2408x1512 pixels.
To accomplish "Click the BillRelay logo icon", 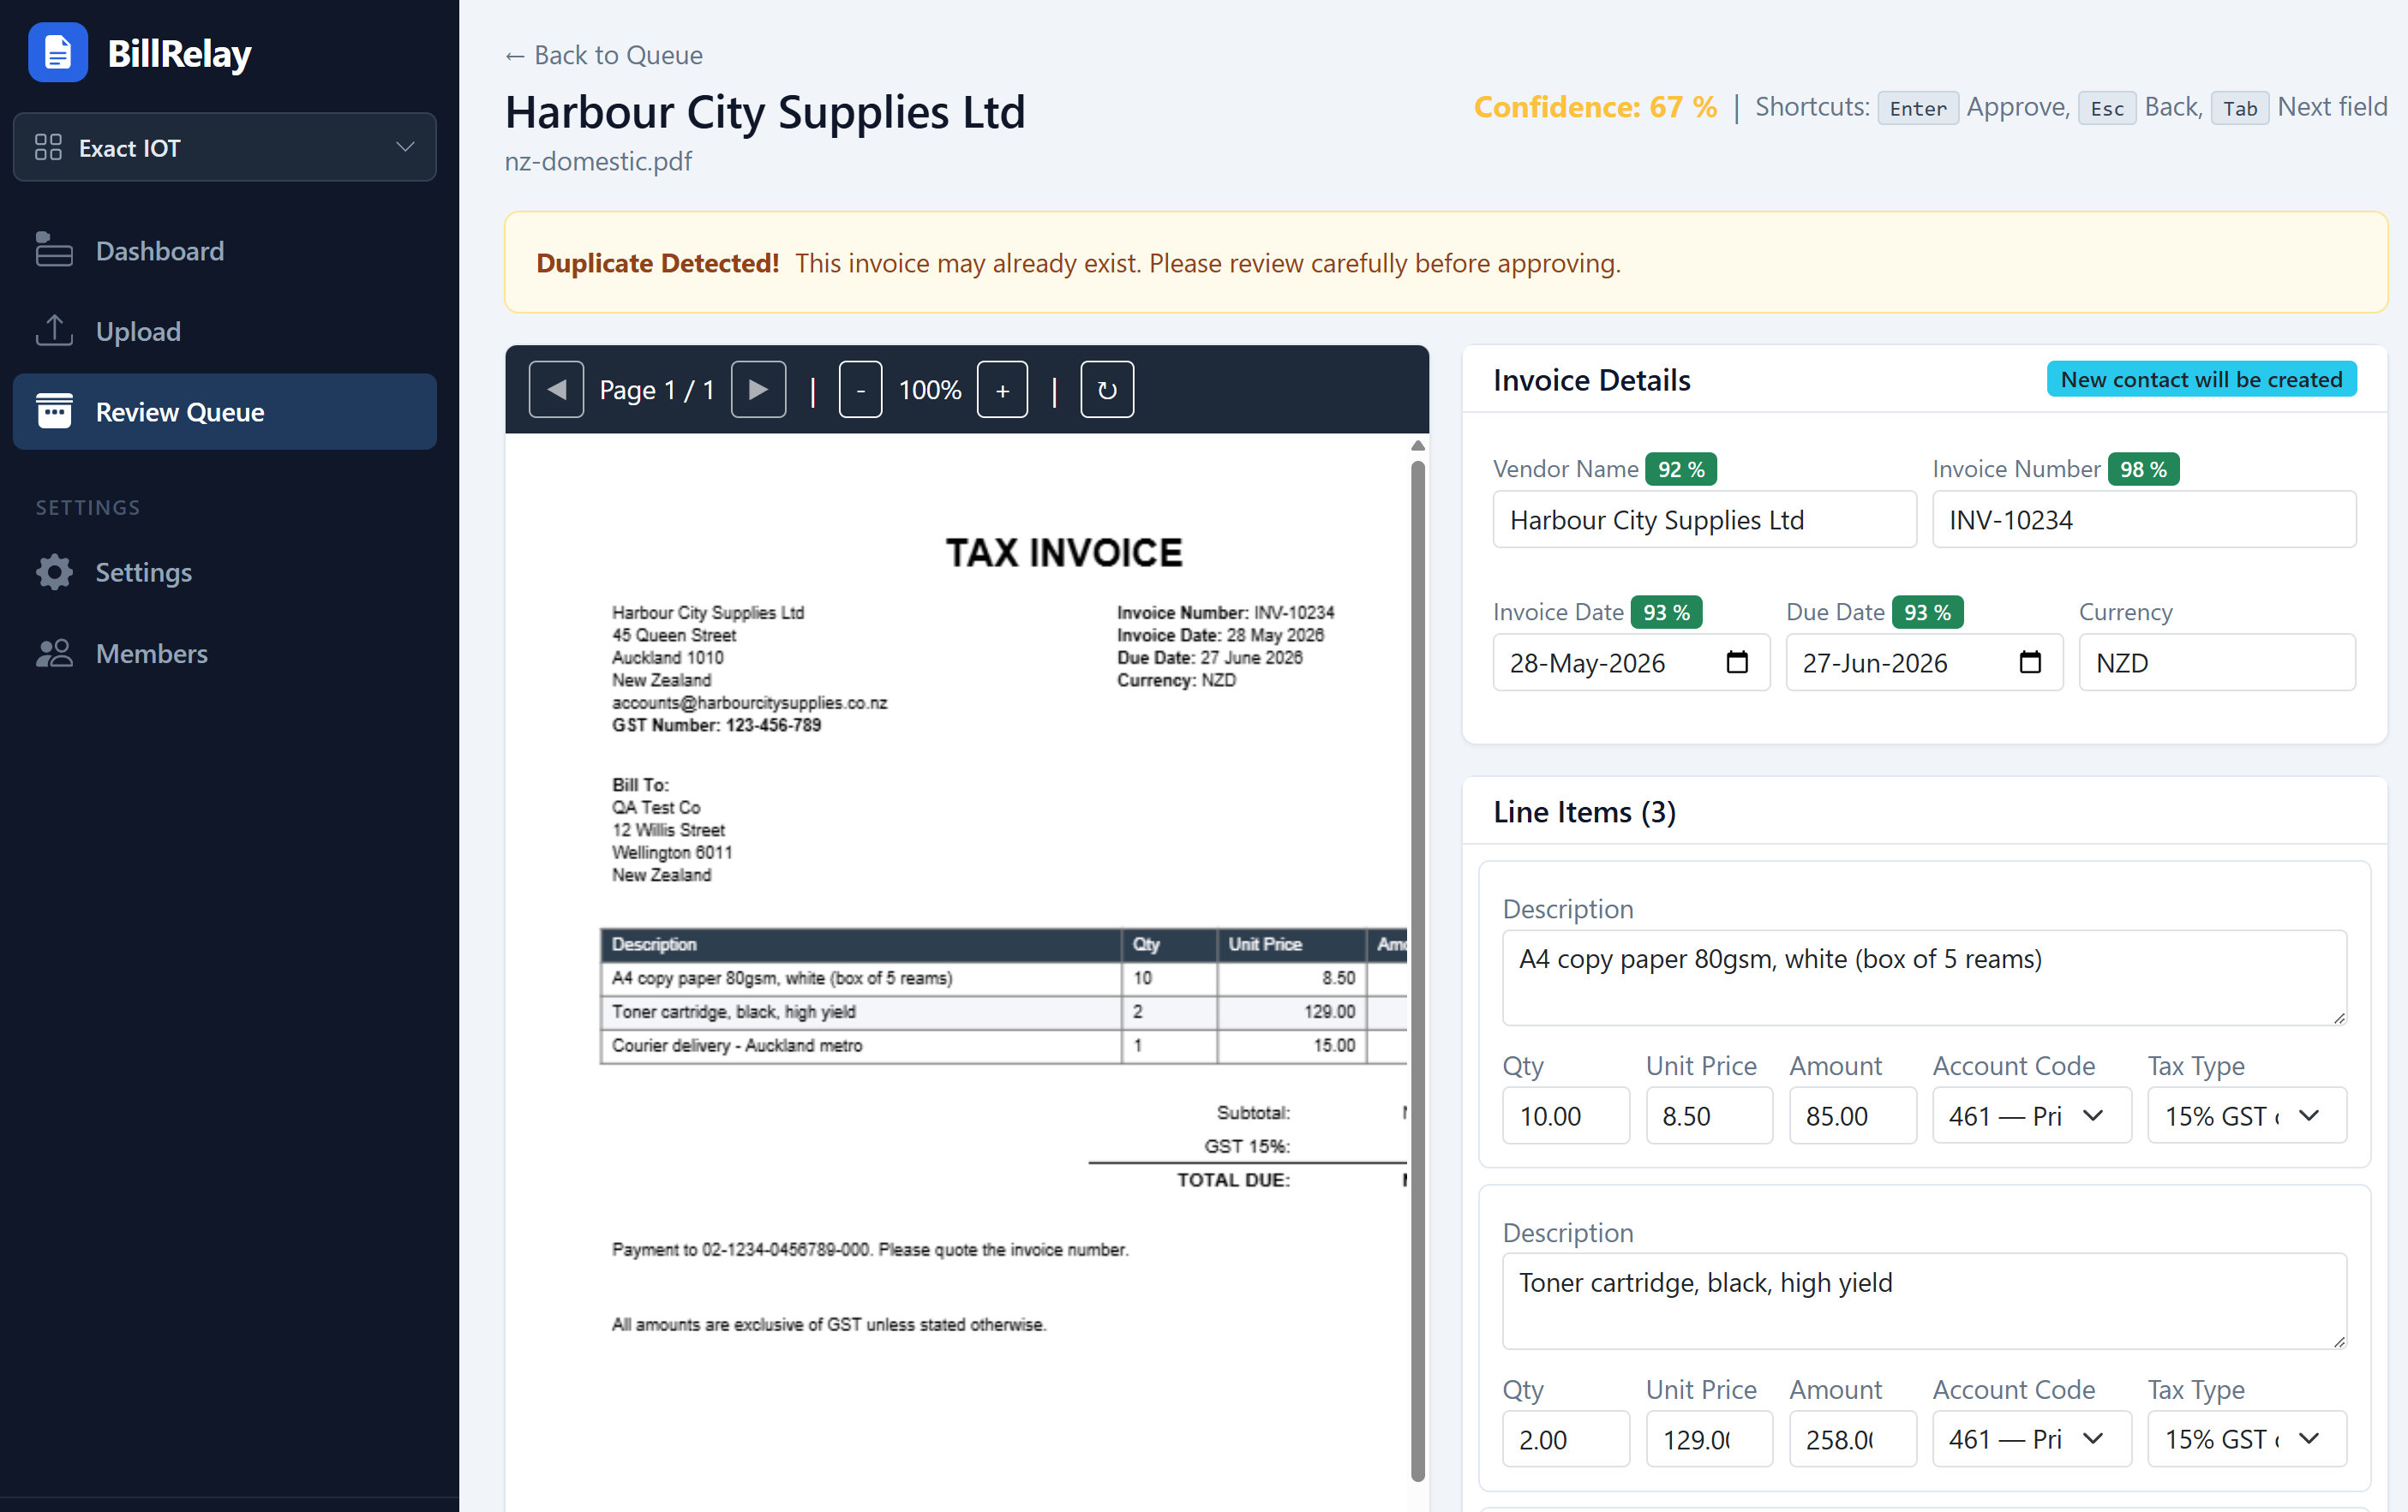I will (x=57, y=52).
